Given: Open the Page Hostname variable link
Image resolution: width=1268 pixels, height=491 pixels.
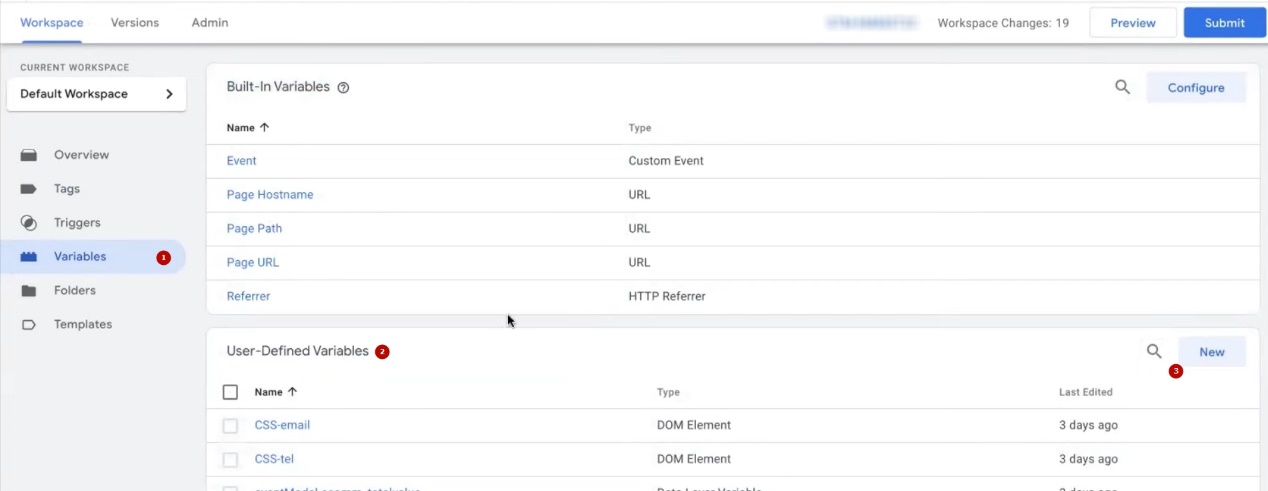Looking at the screenshot, I should pos(270,195).
